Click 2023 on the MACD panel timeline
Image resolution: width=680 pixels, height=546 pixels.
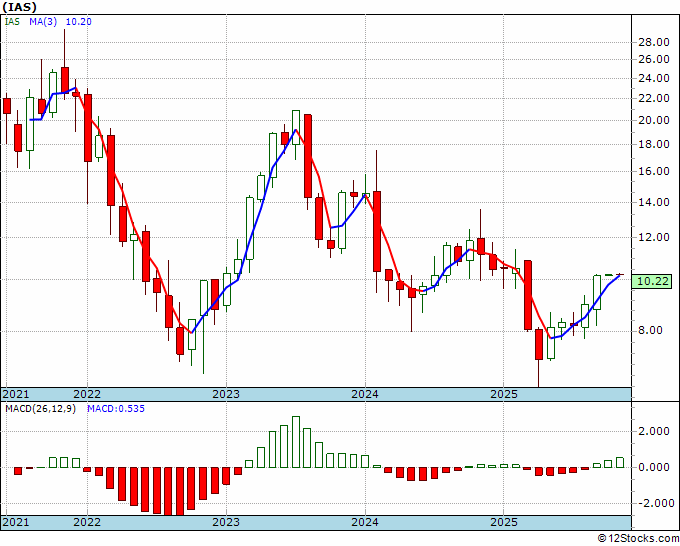[226, 522]
